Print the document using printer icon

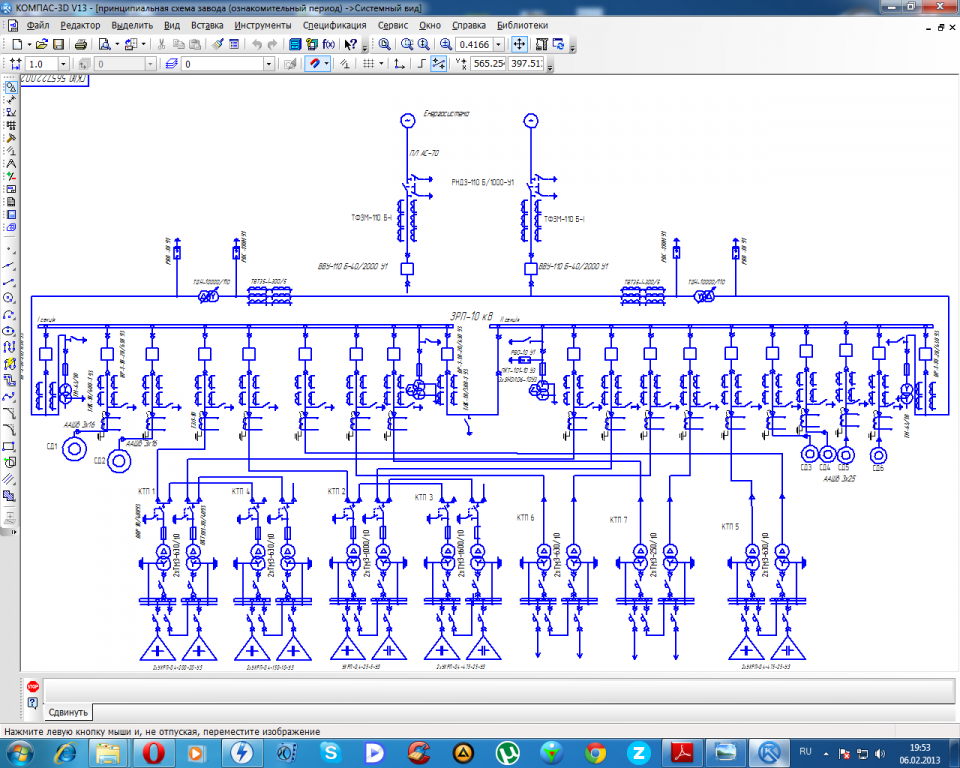[x=80, y=44]
